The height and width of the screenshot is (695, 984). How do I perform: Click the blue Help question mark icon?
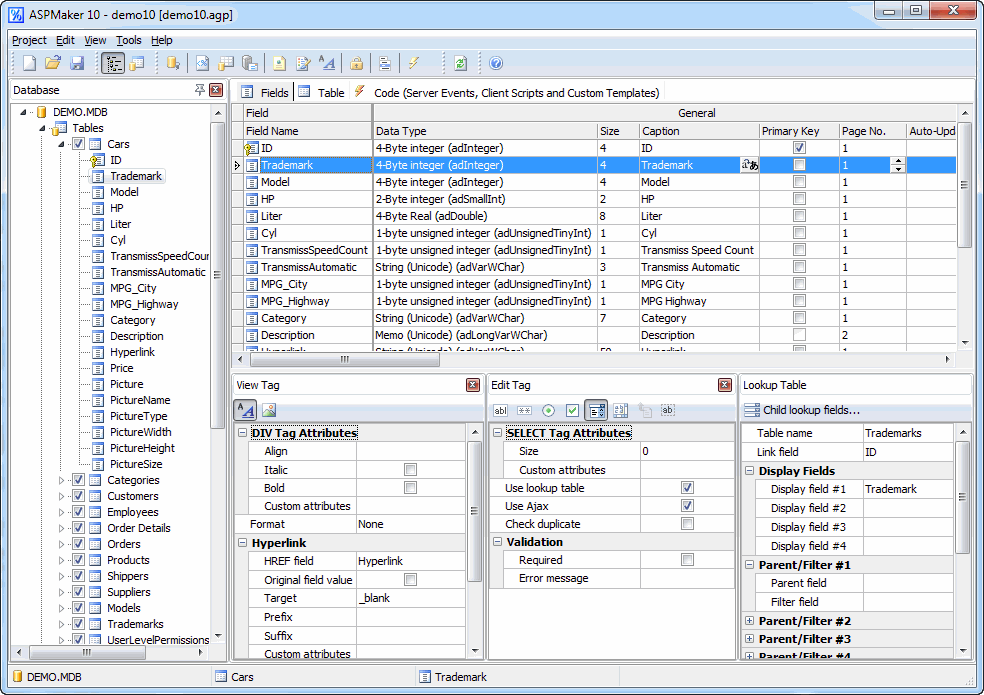pos(496,63)
